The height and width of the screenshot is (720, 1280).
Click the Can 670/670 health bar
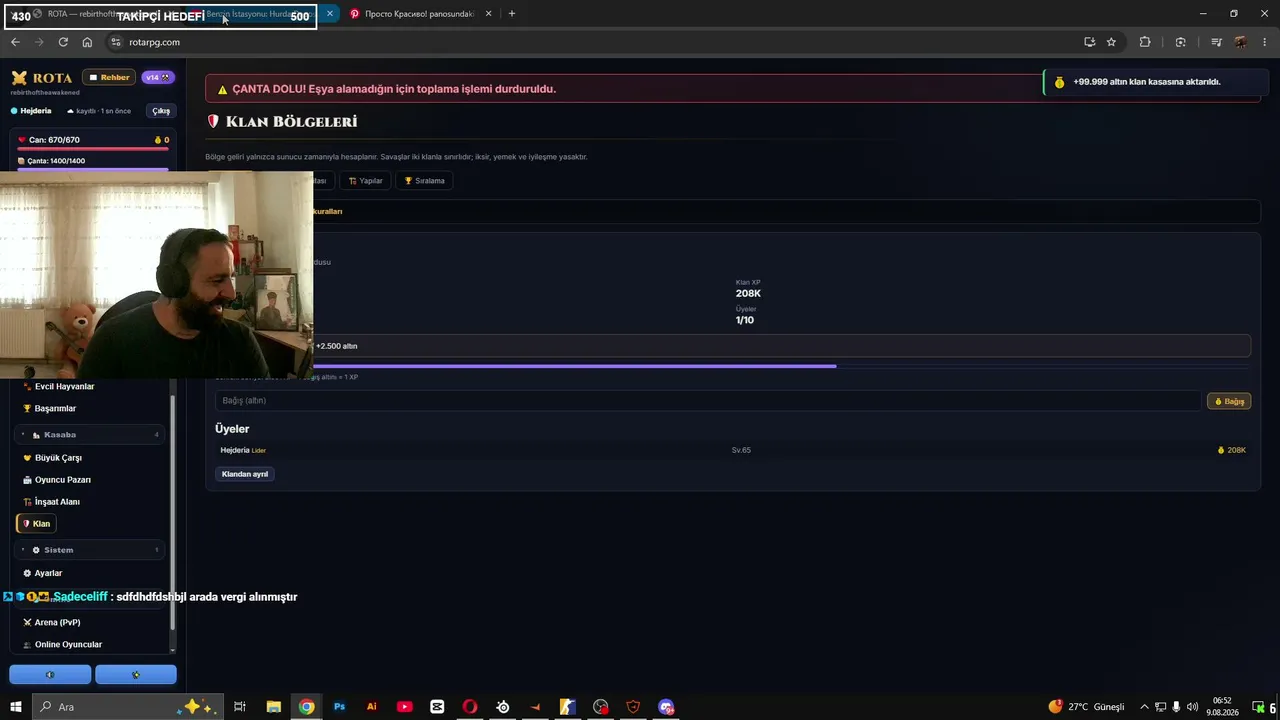click(93, 149)
